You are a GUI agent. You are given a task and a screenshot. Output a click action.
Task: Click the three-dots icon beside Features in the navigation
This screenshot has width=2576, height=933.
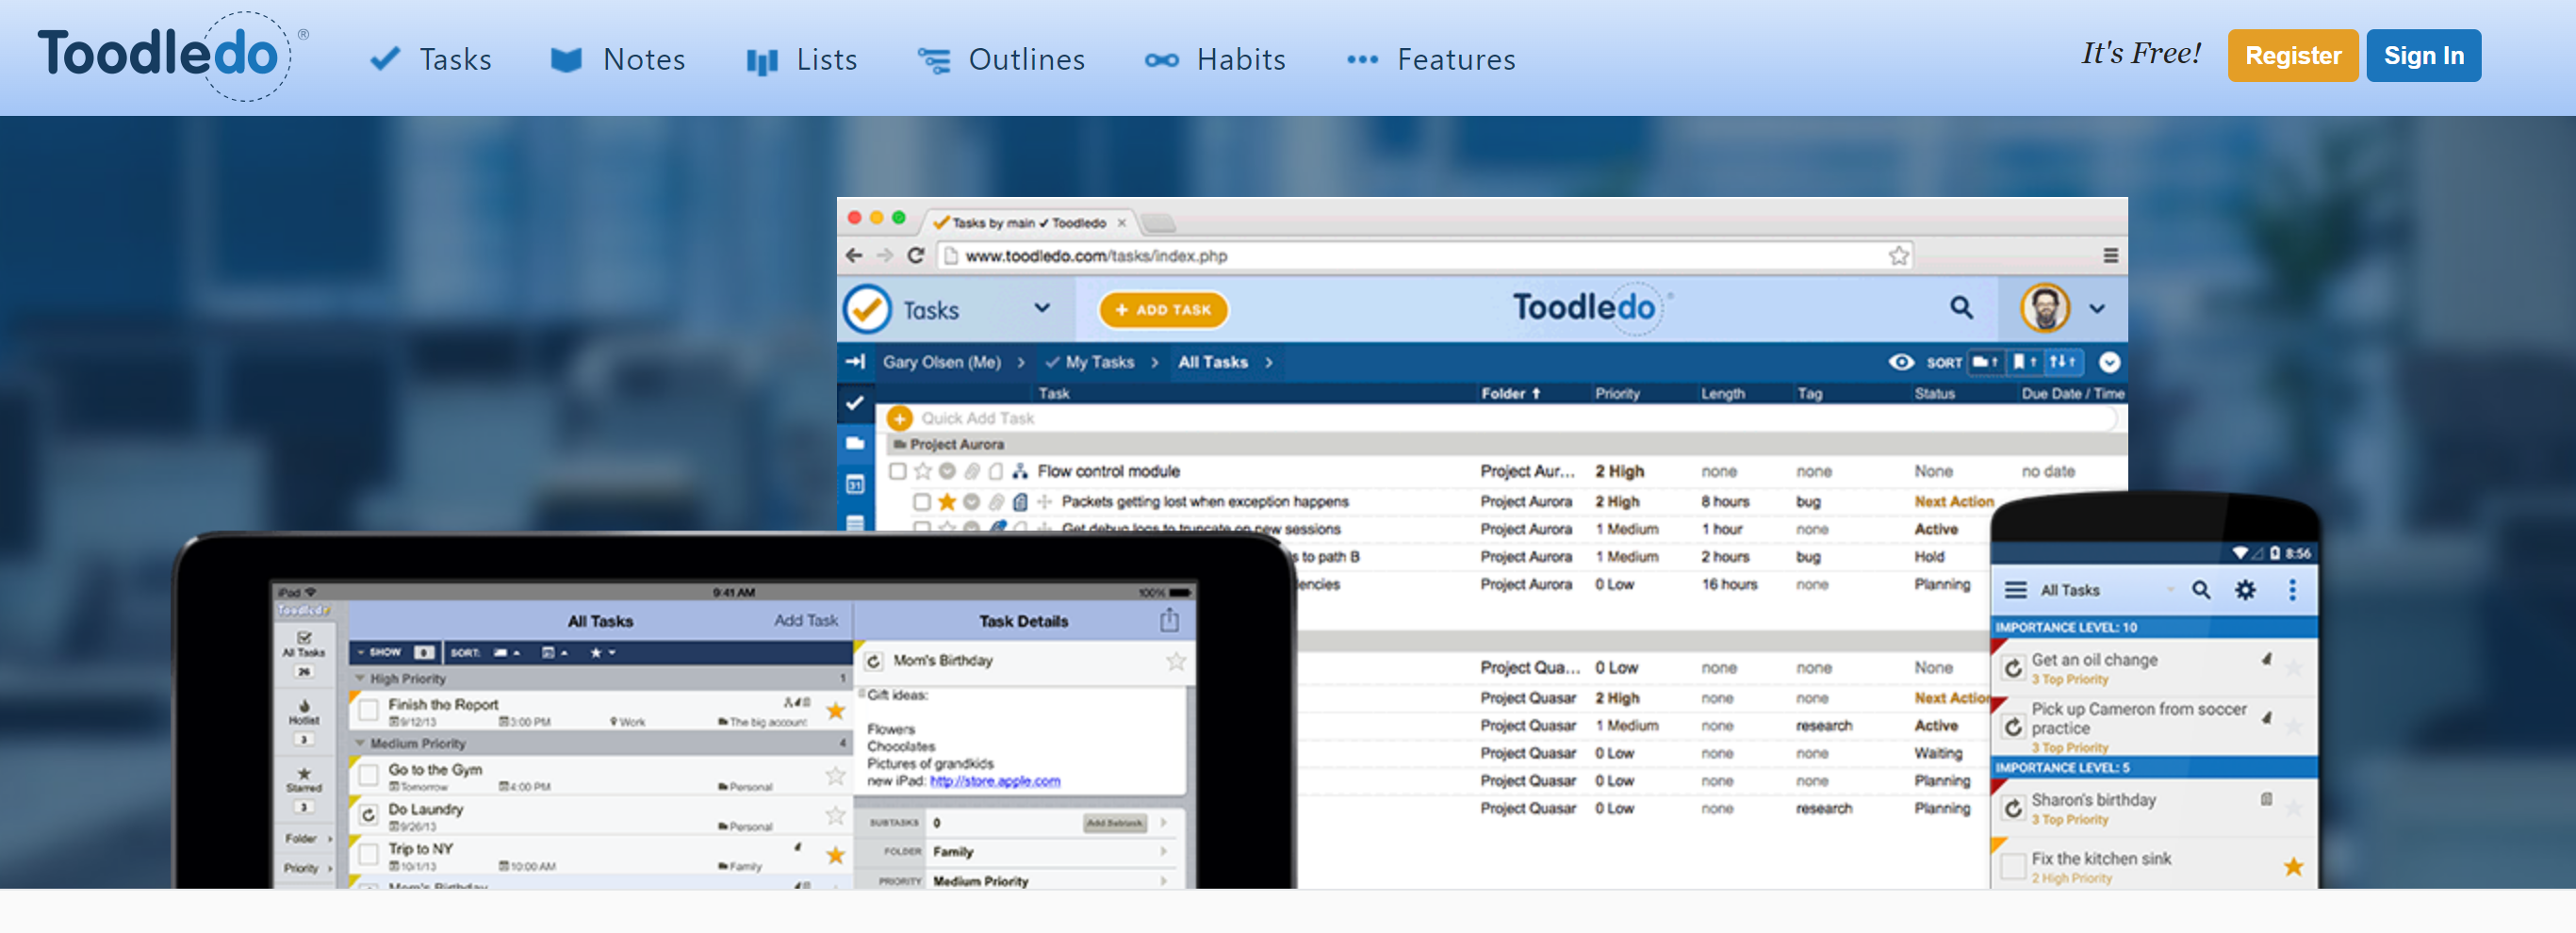(x=1362, y=60)
